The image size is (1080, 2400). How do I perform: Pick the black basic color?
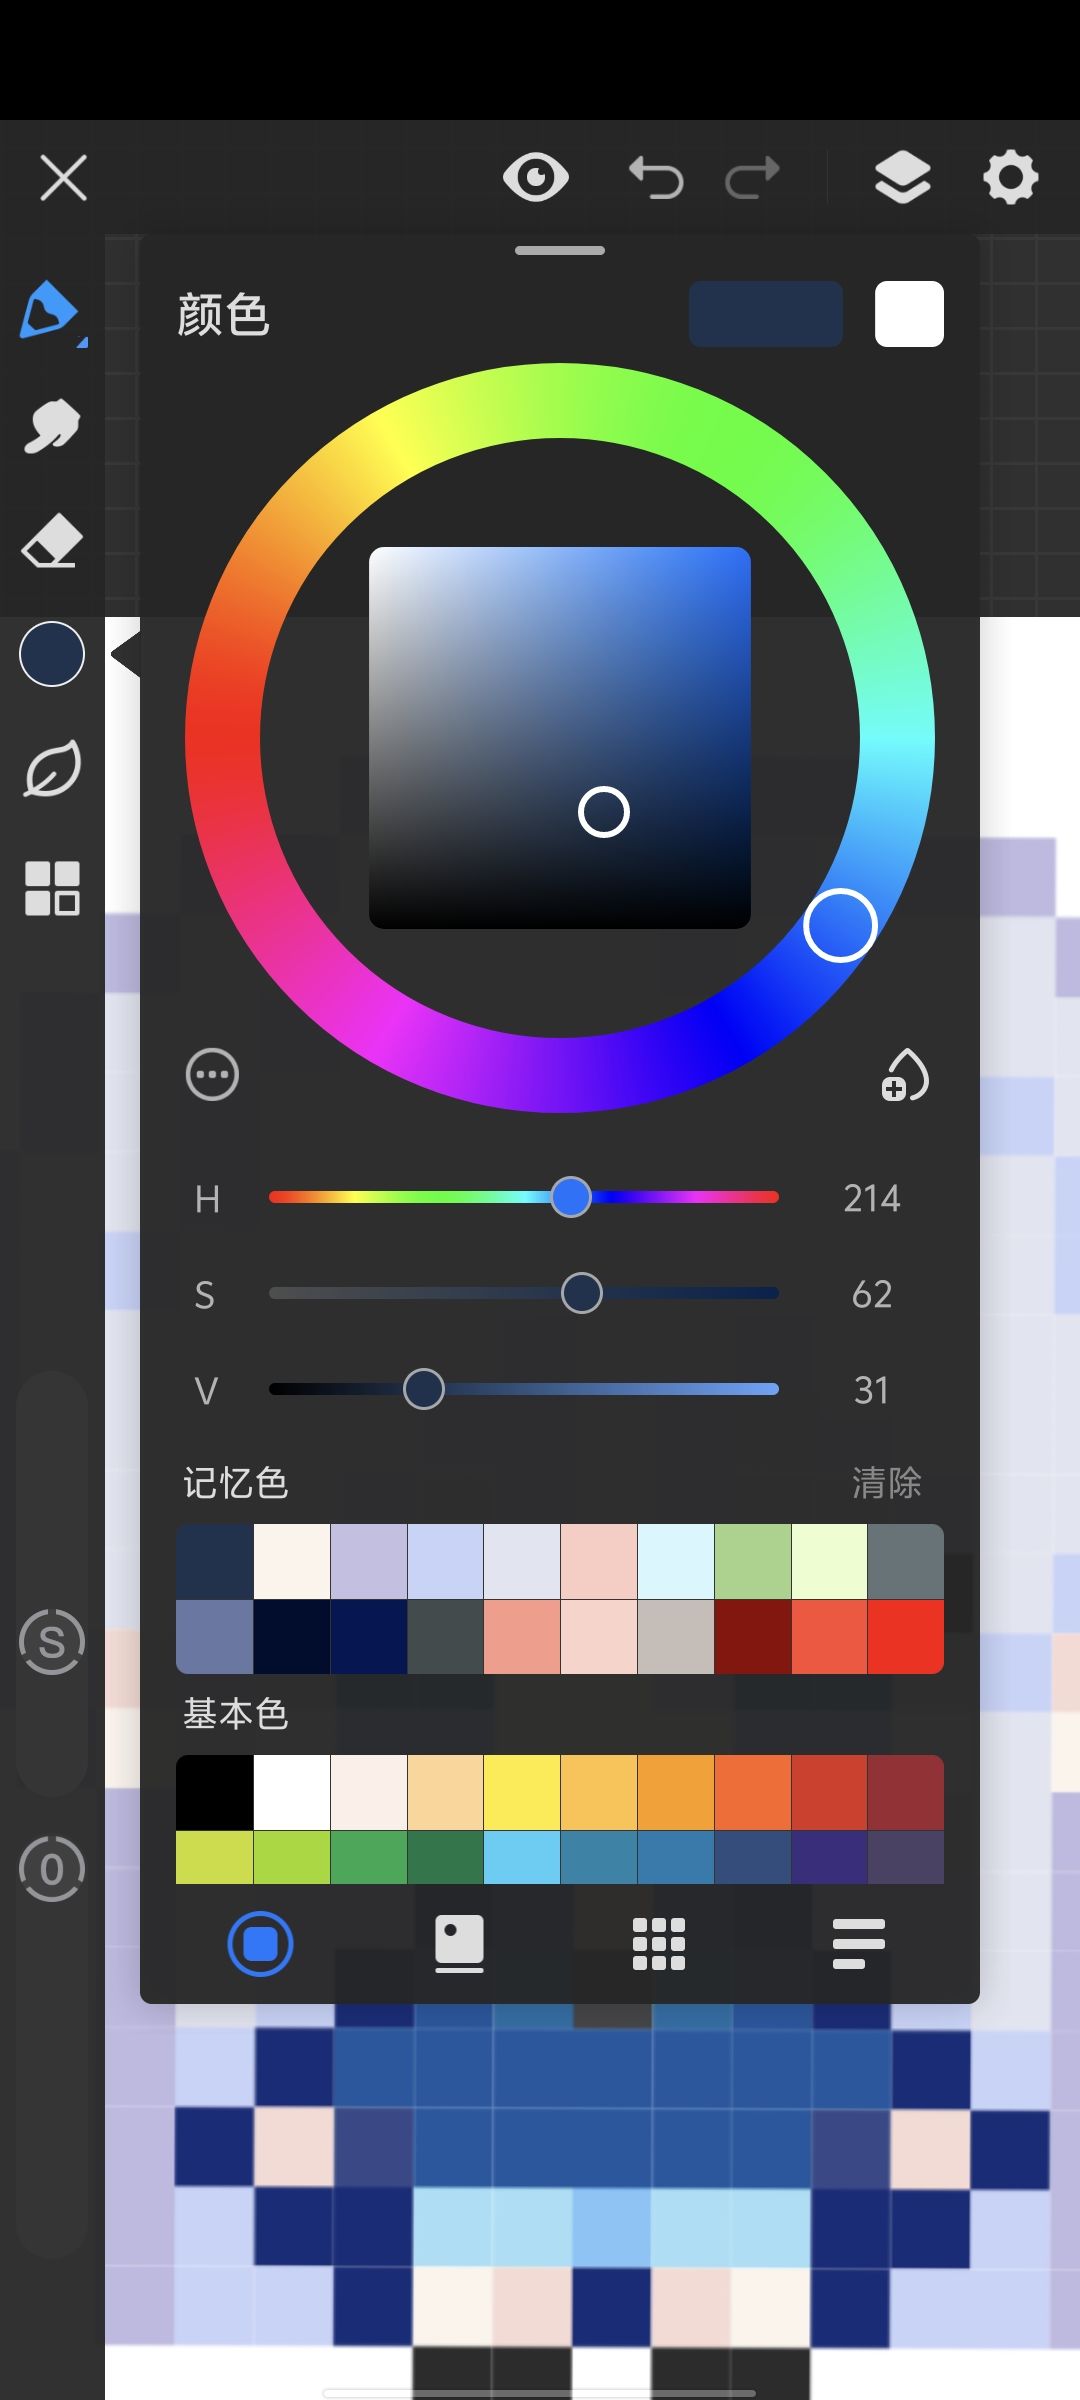pos(214,1793)
